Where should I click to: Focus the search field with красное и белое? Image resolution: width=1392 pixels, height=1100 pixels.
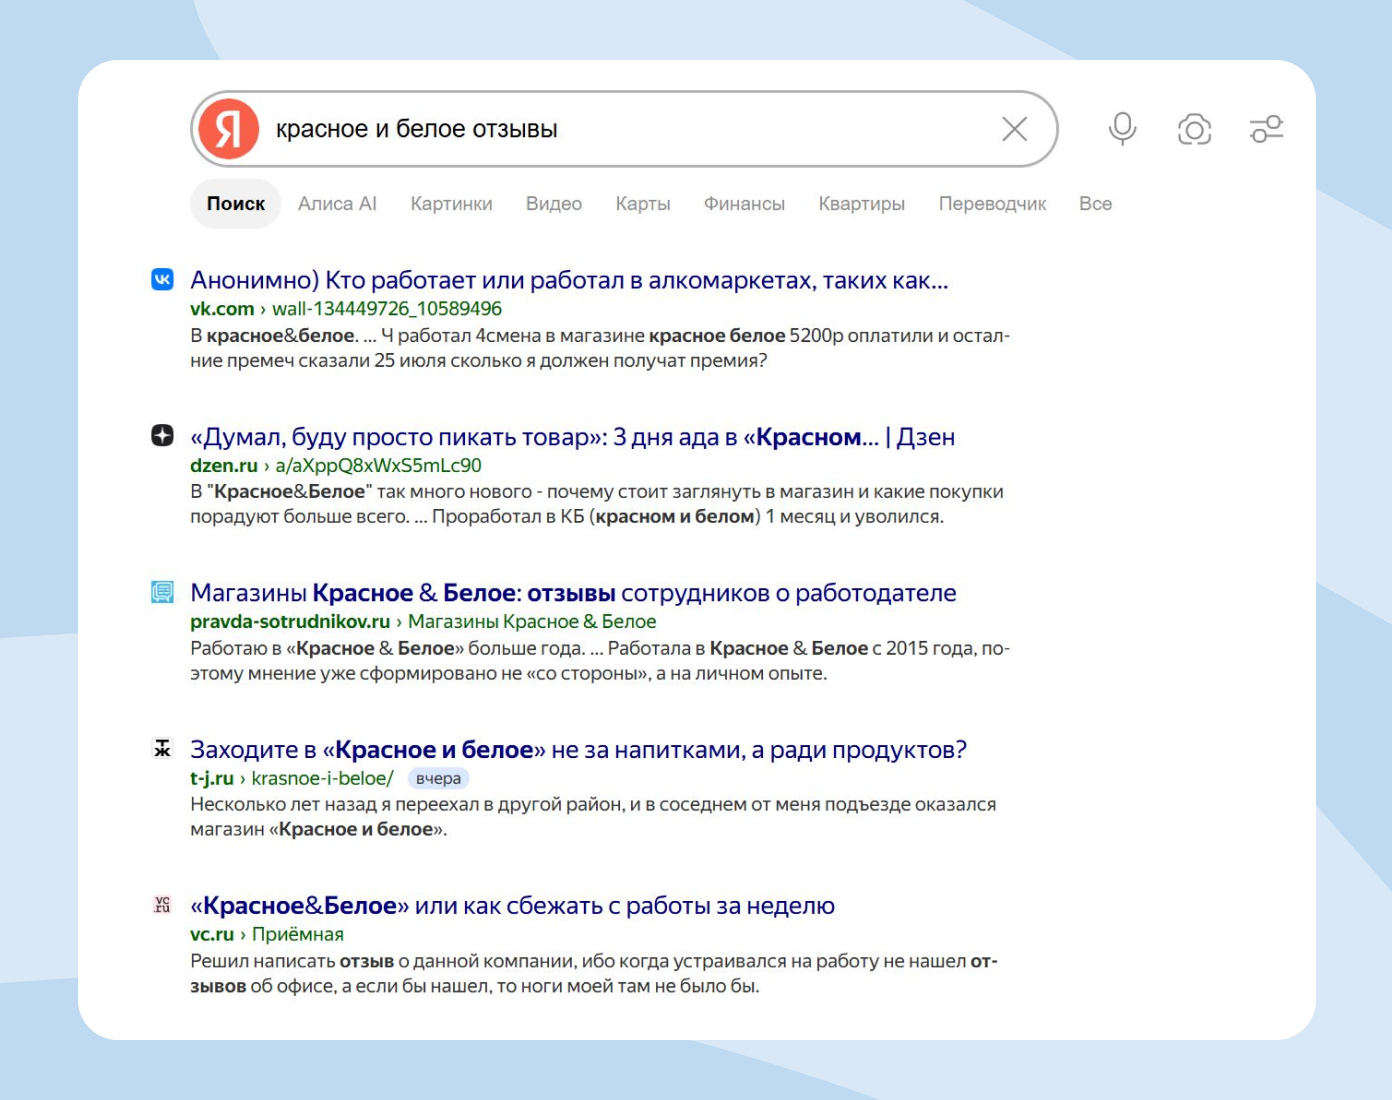[630, 129]
